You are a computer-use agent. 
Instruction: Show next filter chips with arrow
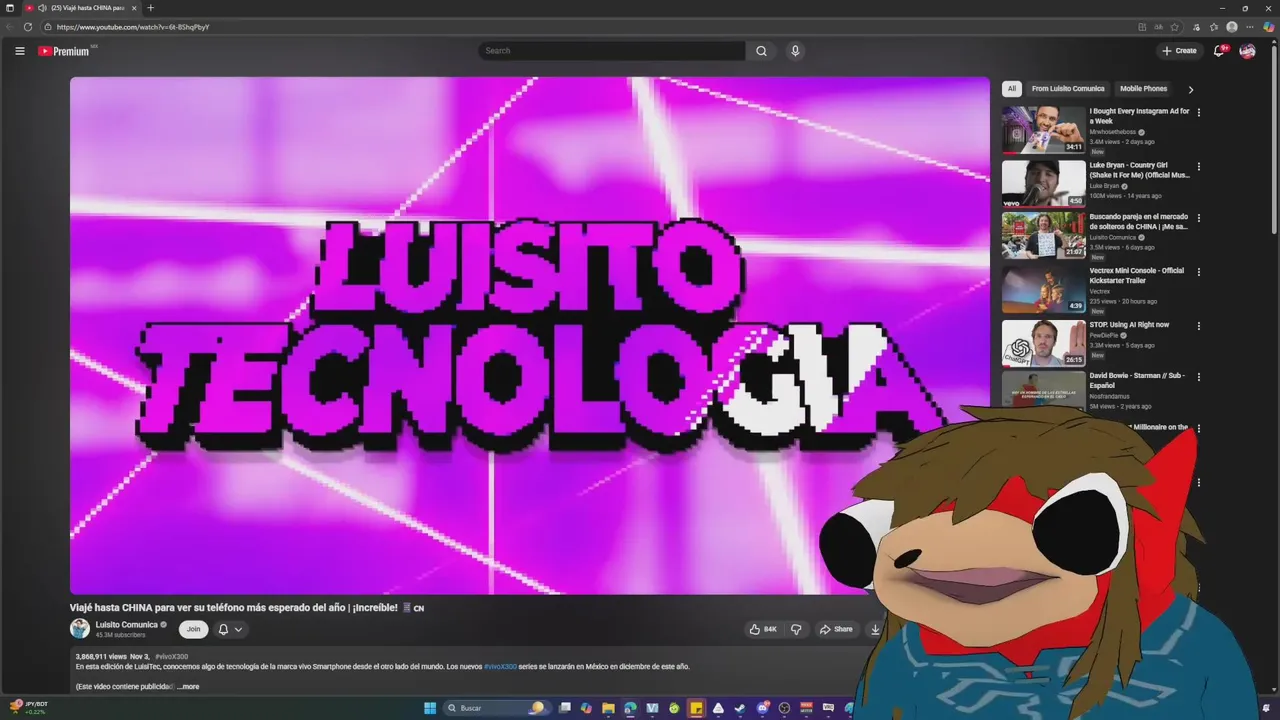1190,89
